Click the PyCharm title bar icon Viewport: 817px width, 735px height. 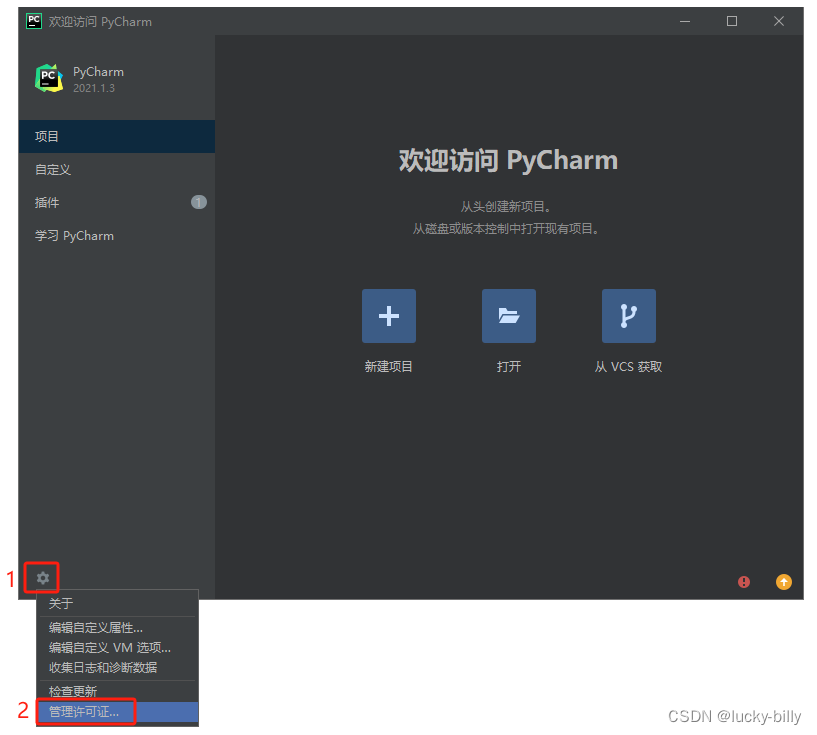34,21
